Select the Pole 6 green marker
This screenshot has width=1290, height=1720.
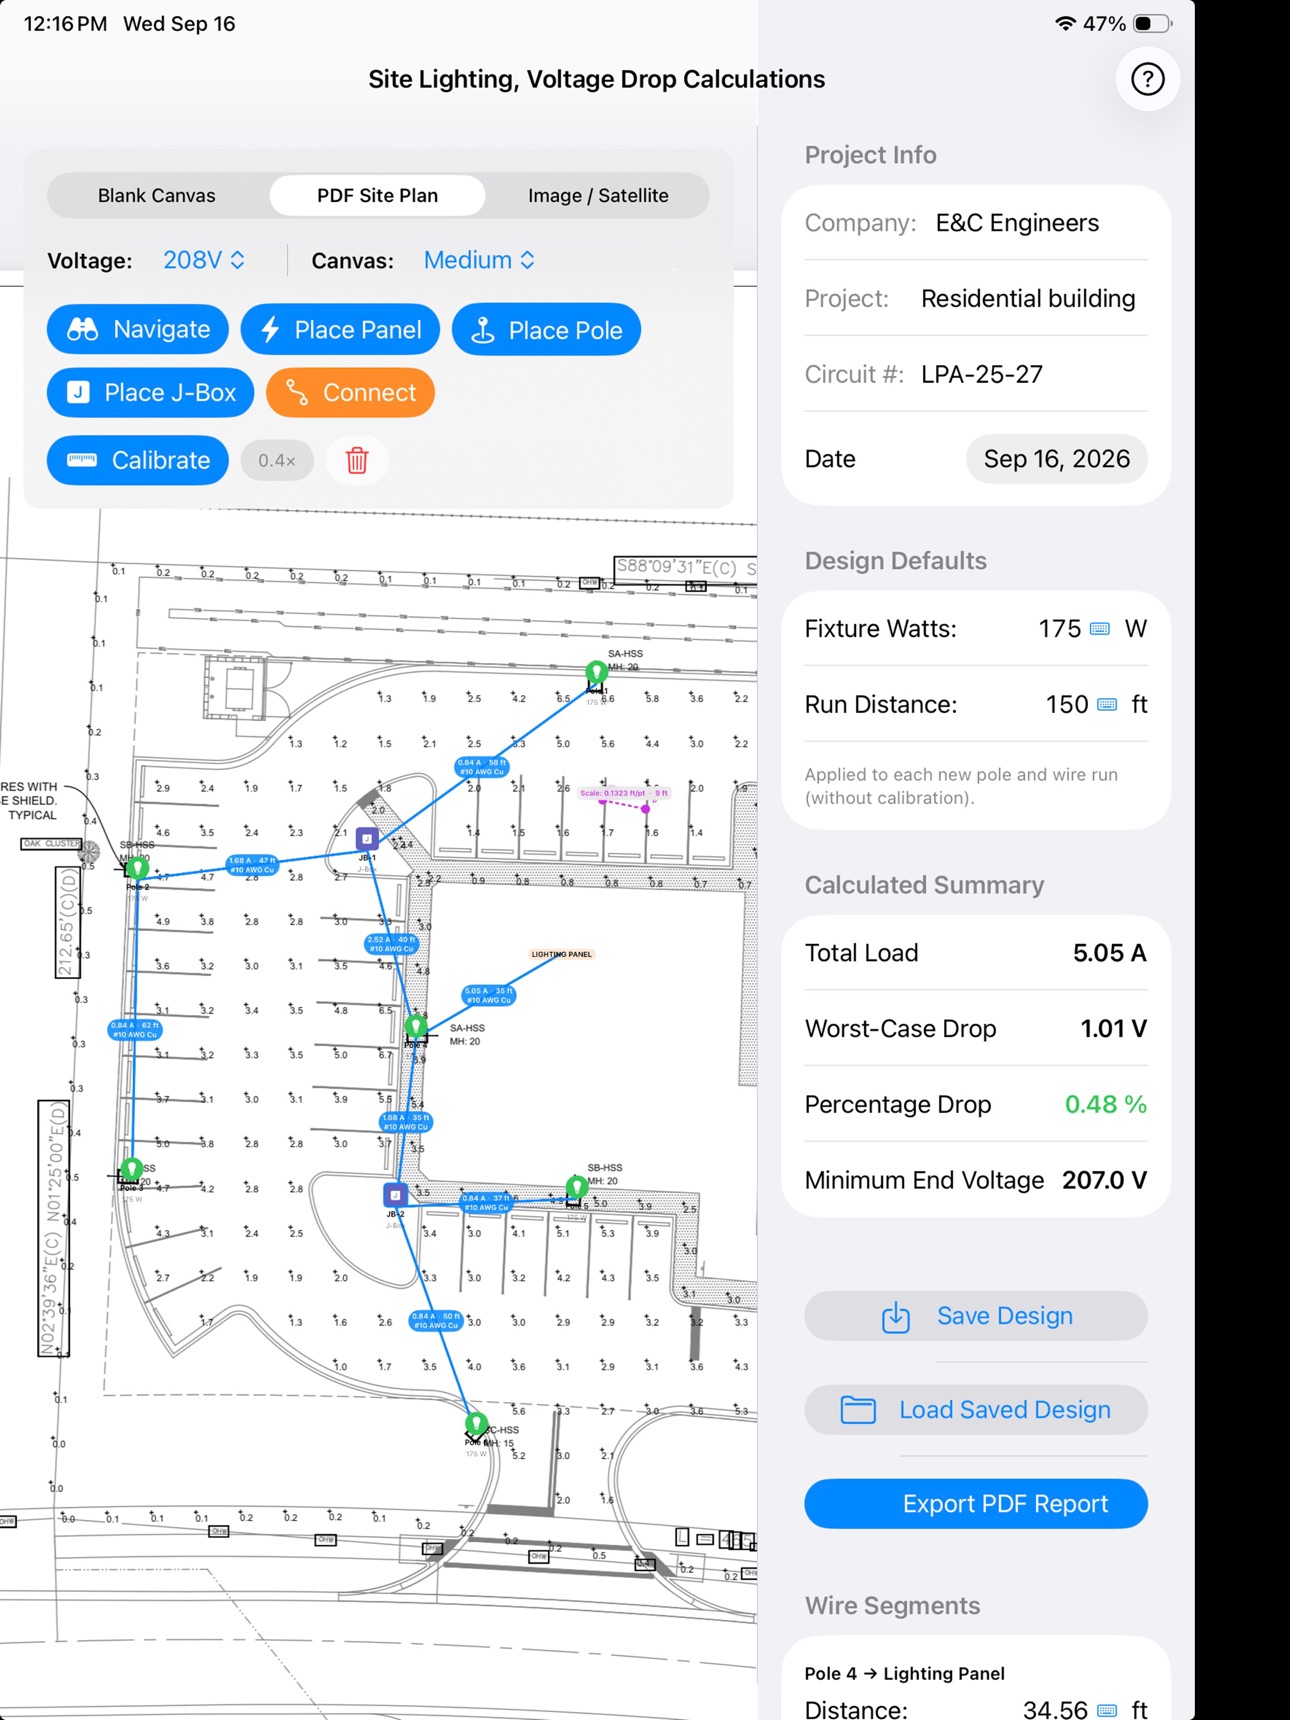tap(476, 1424)
